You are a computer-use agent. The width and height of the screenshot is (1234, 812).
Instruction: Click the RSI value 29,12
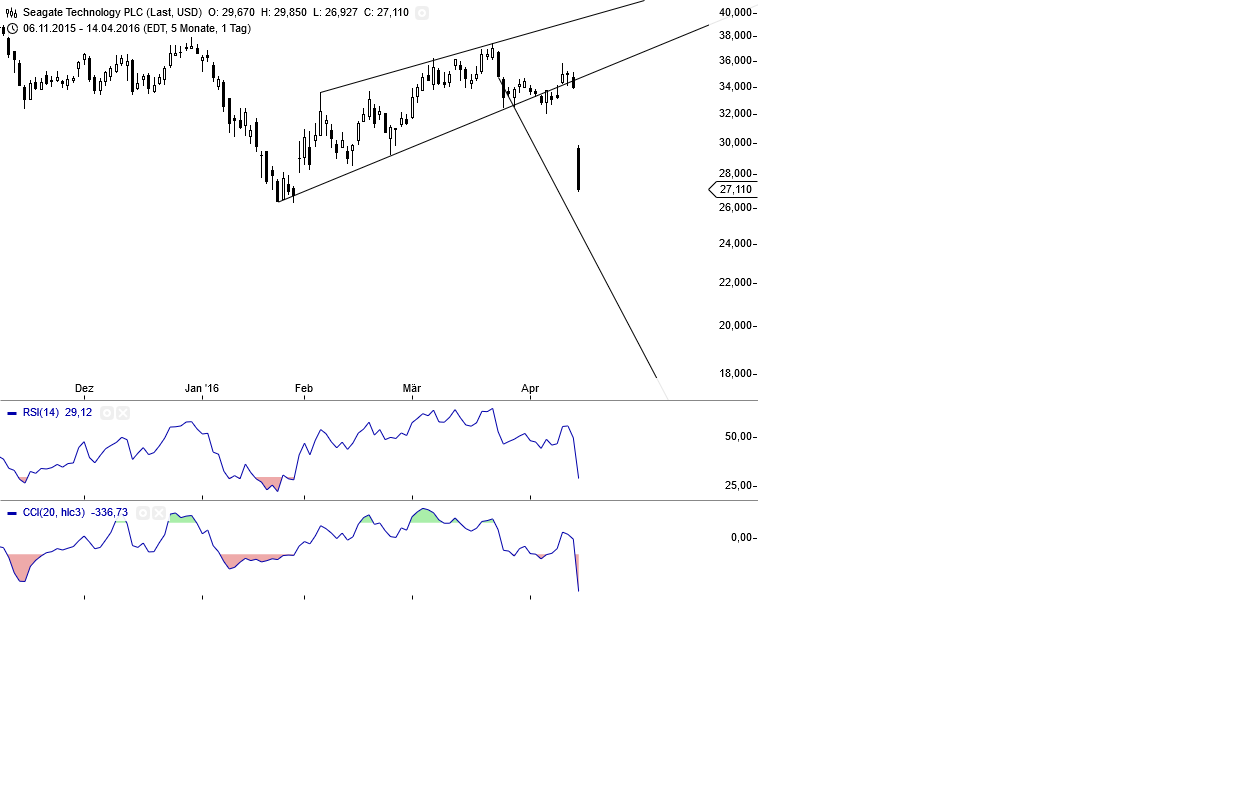pos(78,412)
